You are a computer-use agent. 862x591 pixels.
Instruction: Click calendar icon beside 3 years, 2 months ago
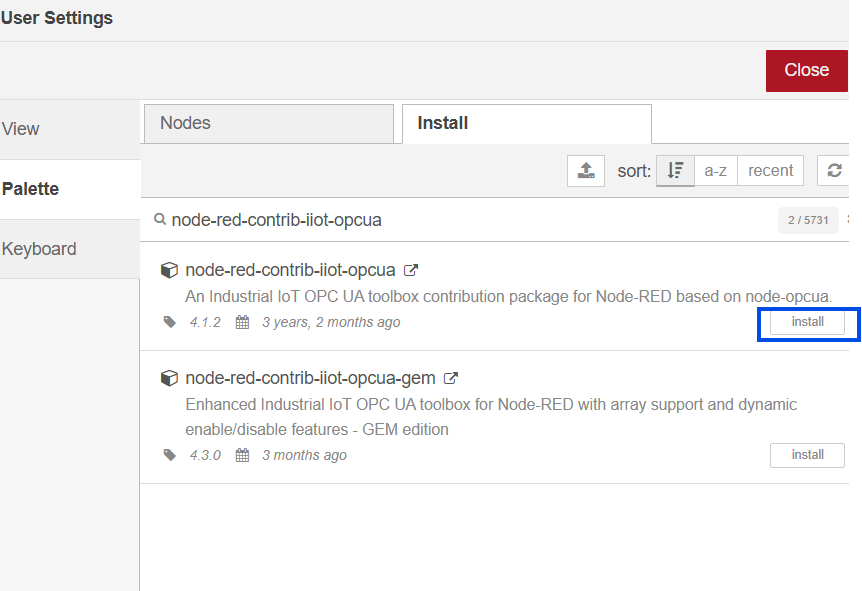click(242, 322)
